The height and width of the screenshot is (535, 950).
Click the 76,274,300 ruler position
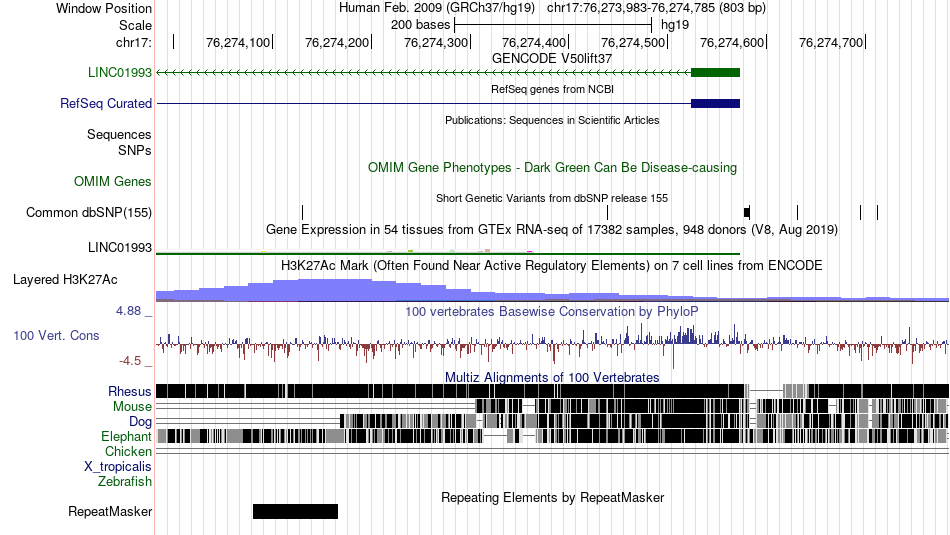[x=436, y=42]
